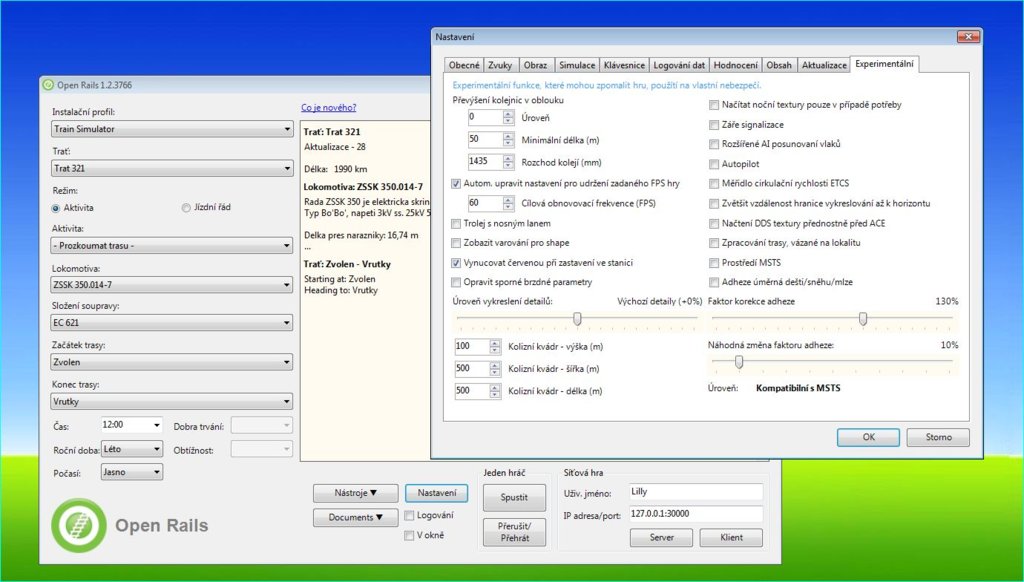Enable Zobazit varování pro shape
The height and width of the screenshot is (582, 1024).
click(x=456, y=243)
